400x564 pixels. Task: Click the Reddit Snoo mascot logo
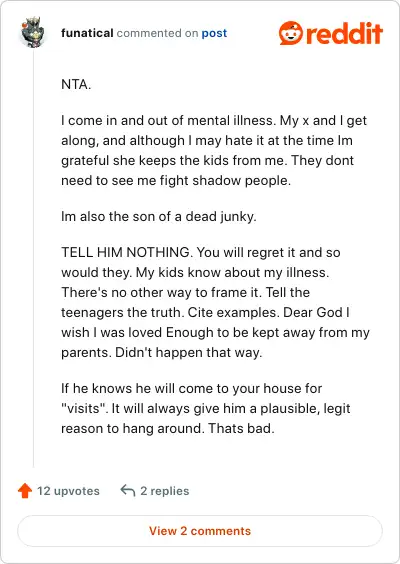291,33
